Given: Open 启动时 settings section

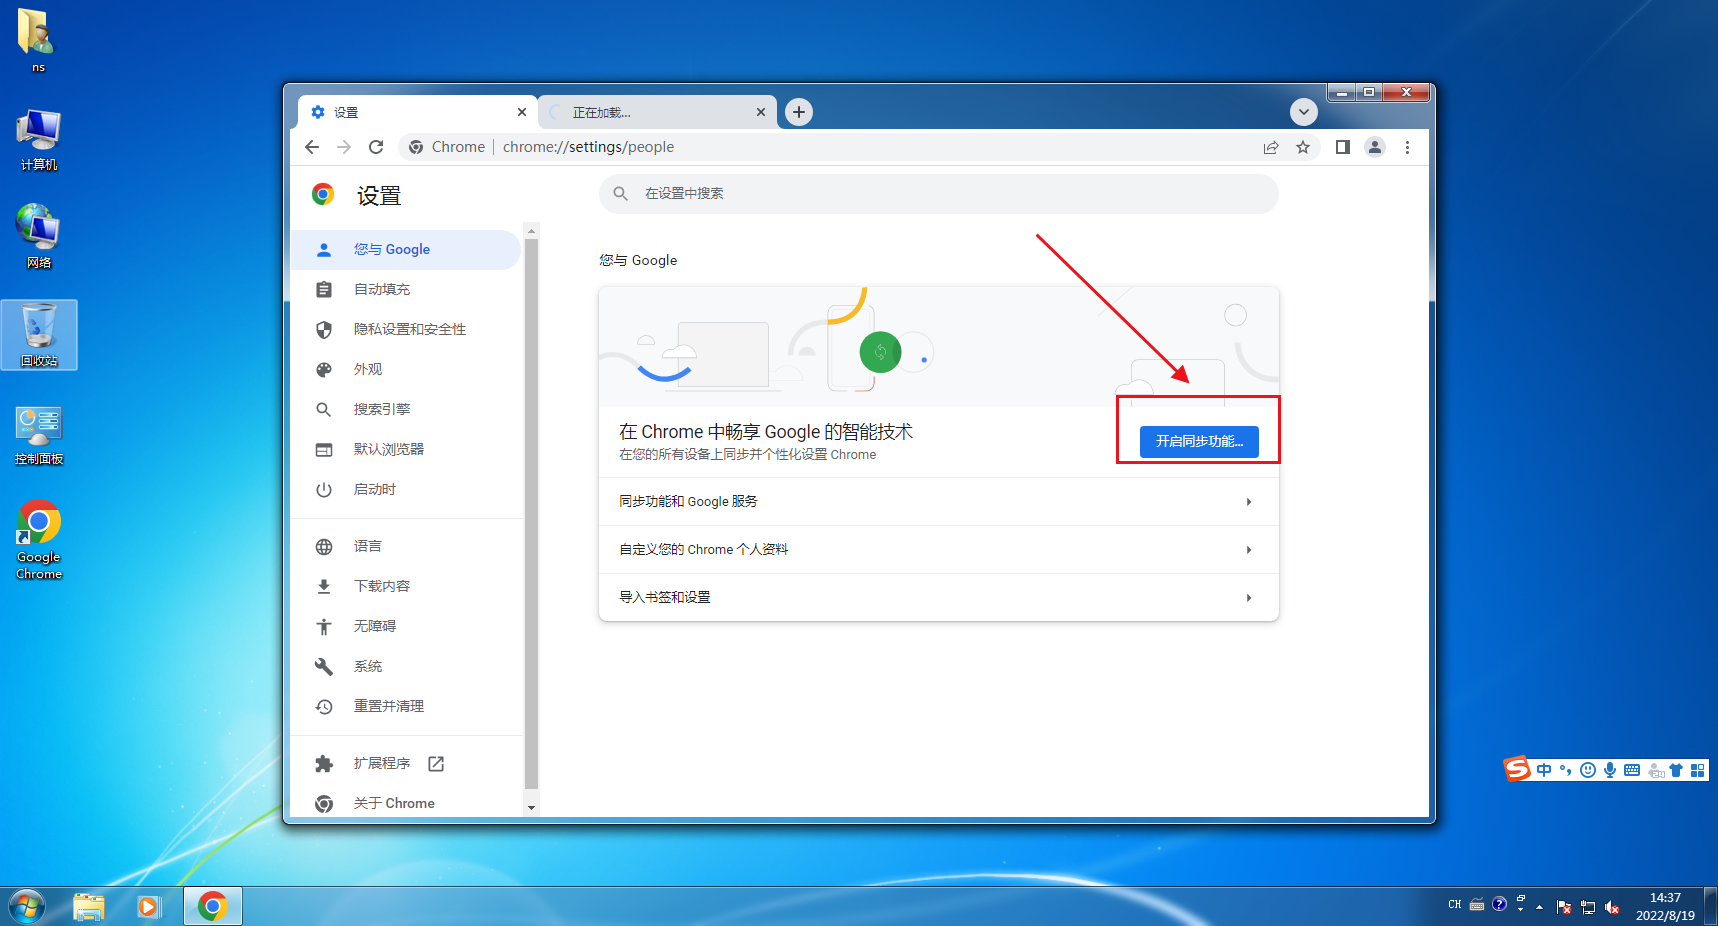Looking at the screenshot, I should pos(406,490).
